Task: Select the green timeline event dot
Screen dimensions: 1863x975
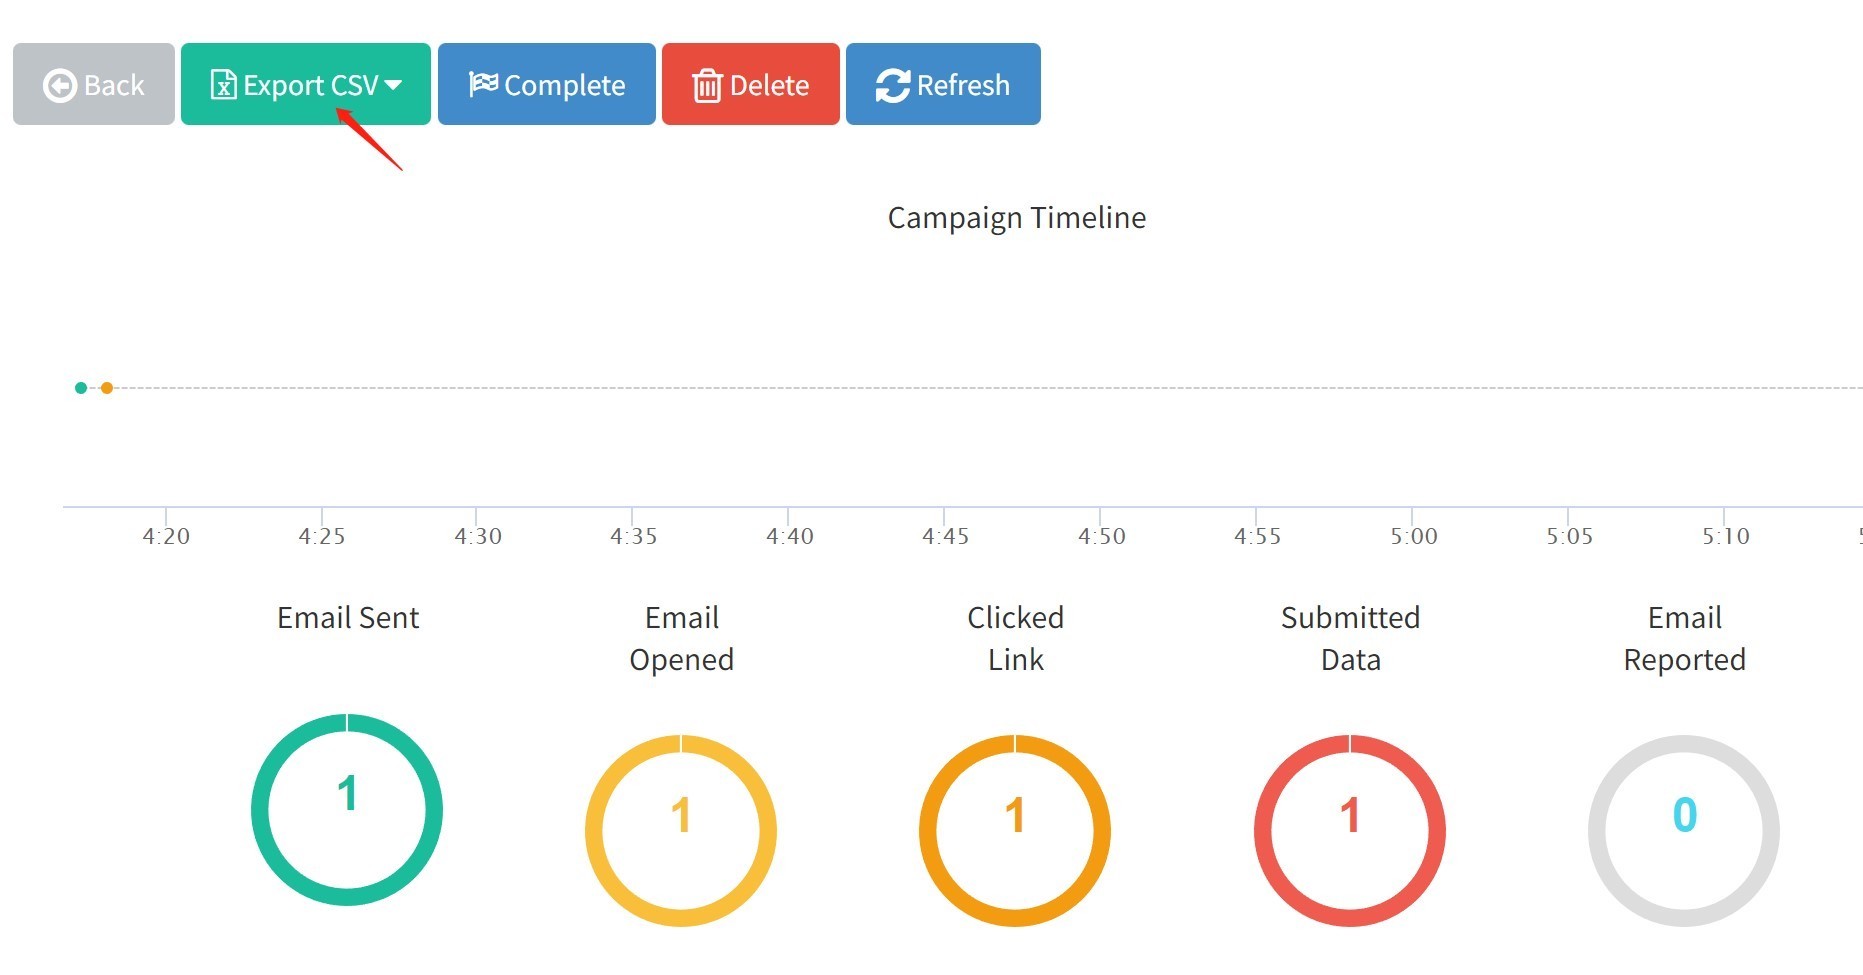Action: (81, 388)
